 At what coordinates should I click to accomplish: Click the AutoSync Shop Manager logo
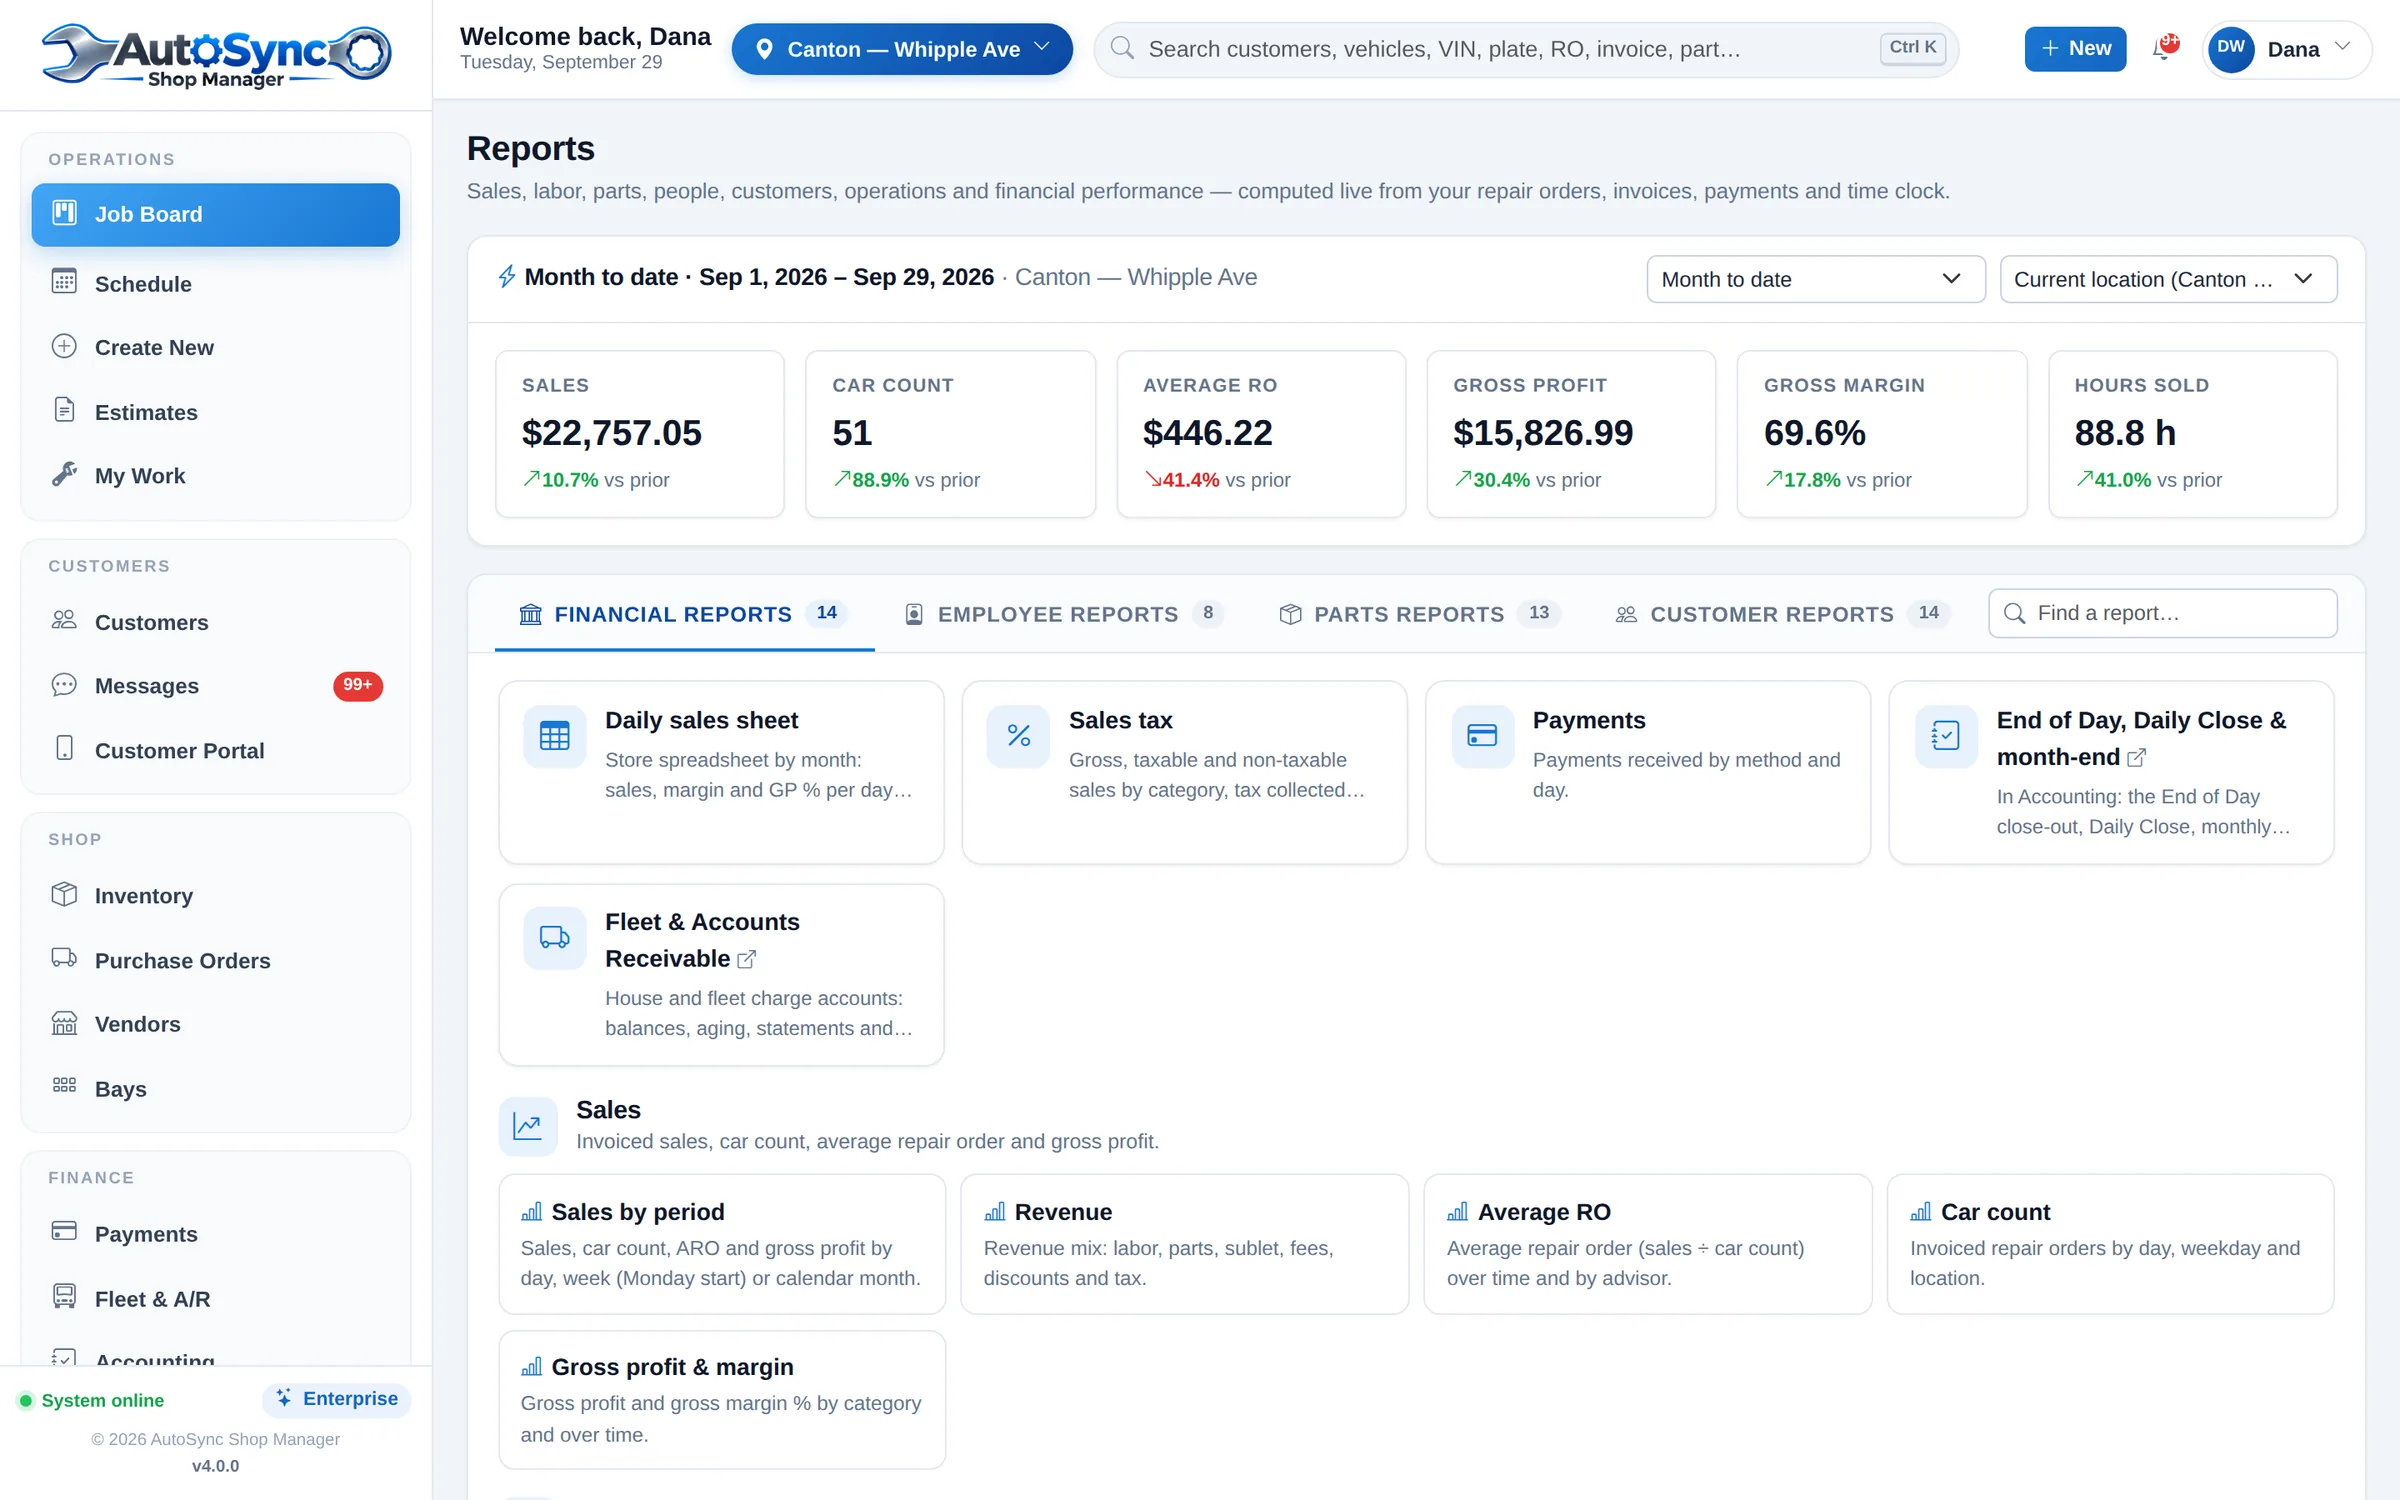click(216, 54)
